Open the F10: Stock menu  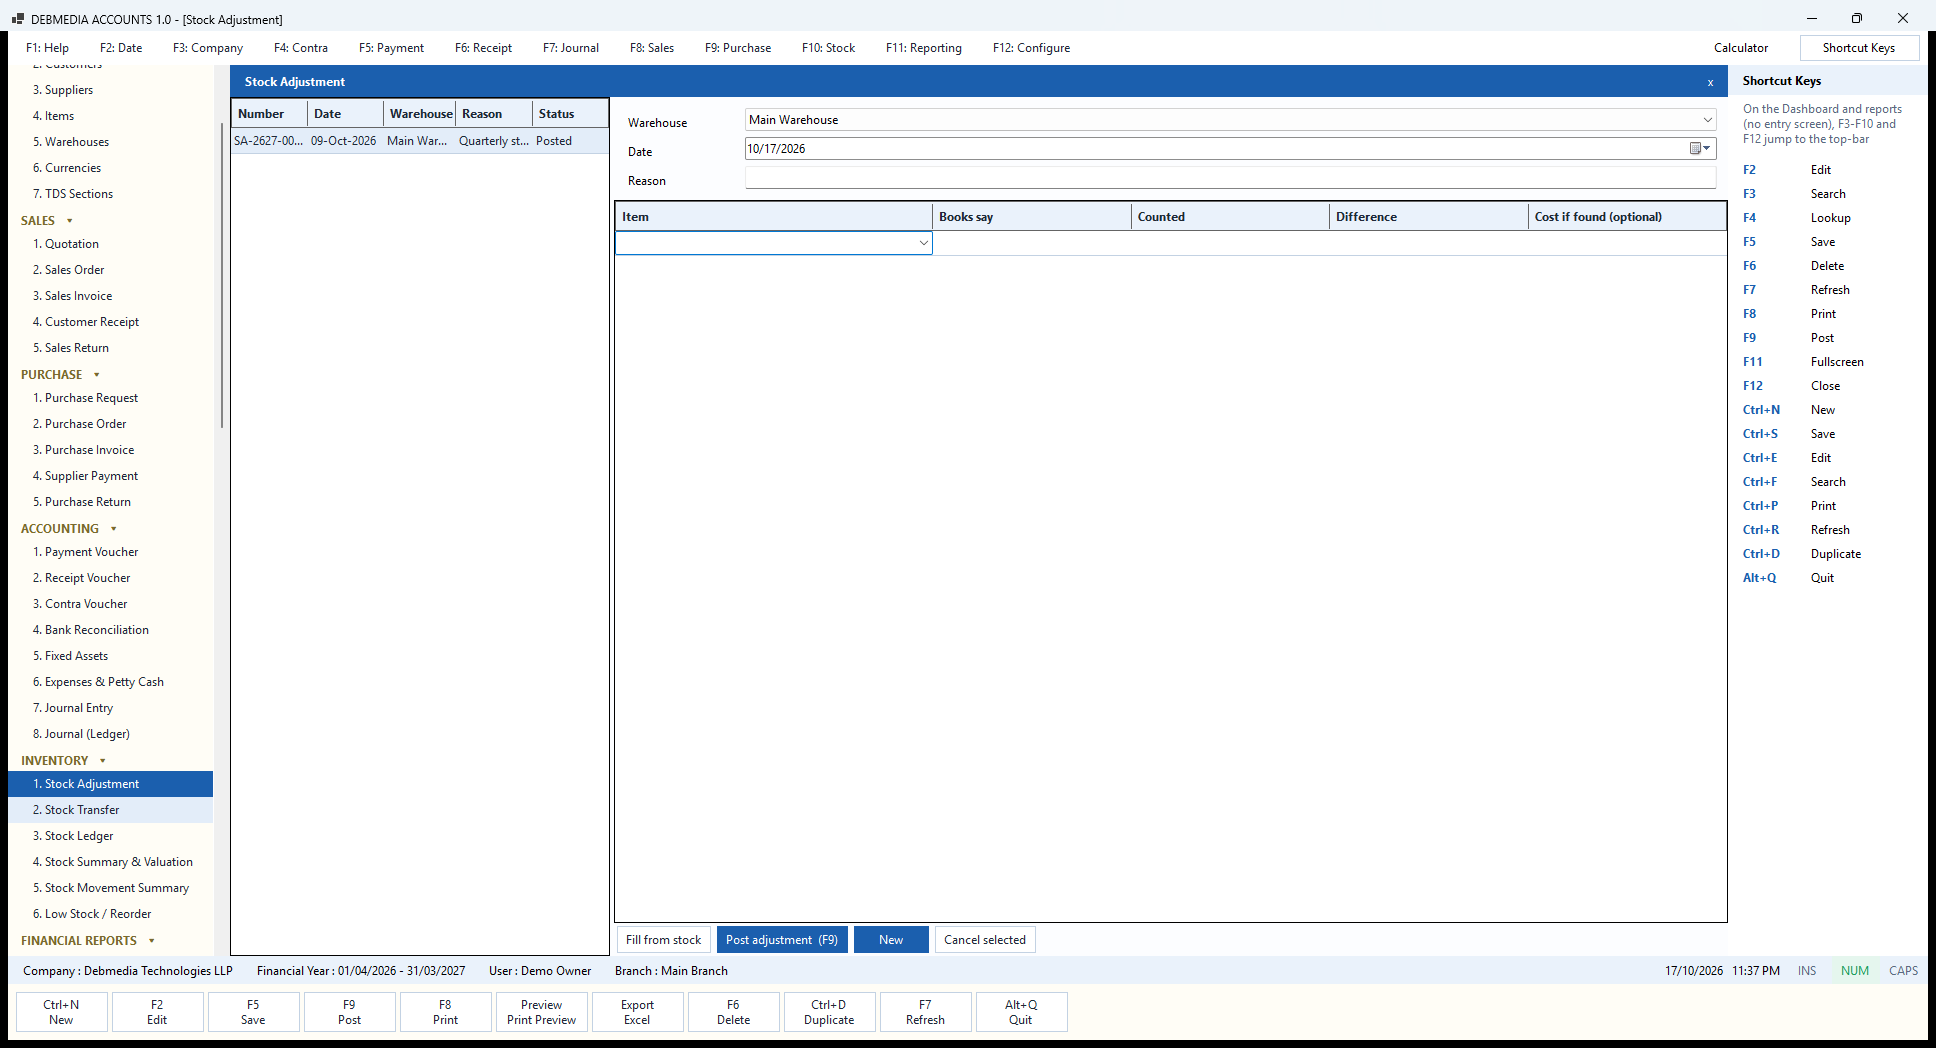point(828,48)
